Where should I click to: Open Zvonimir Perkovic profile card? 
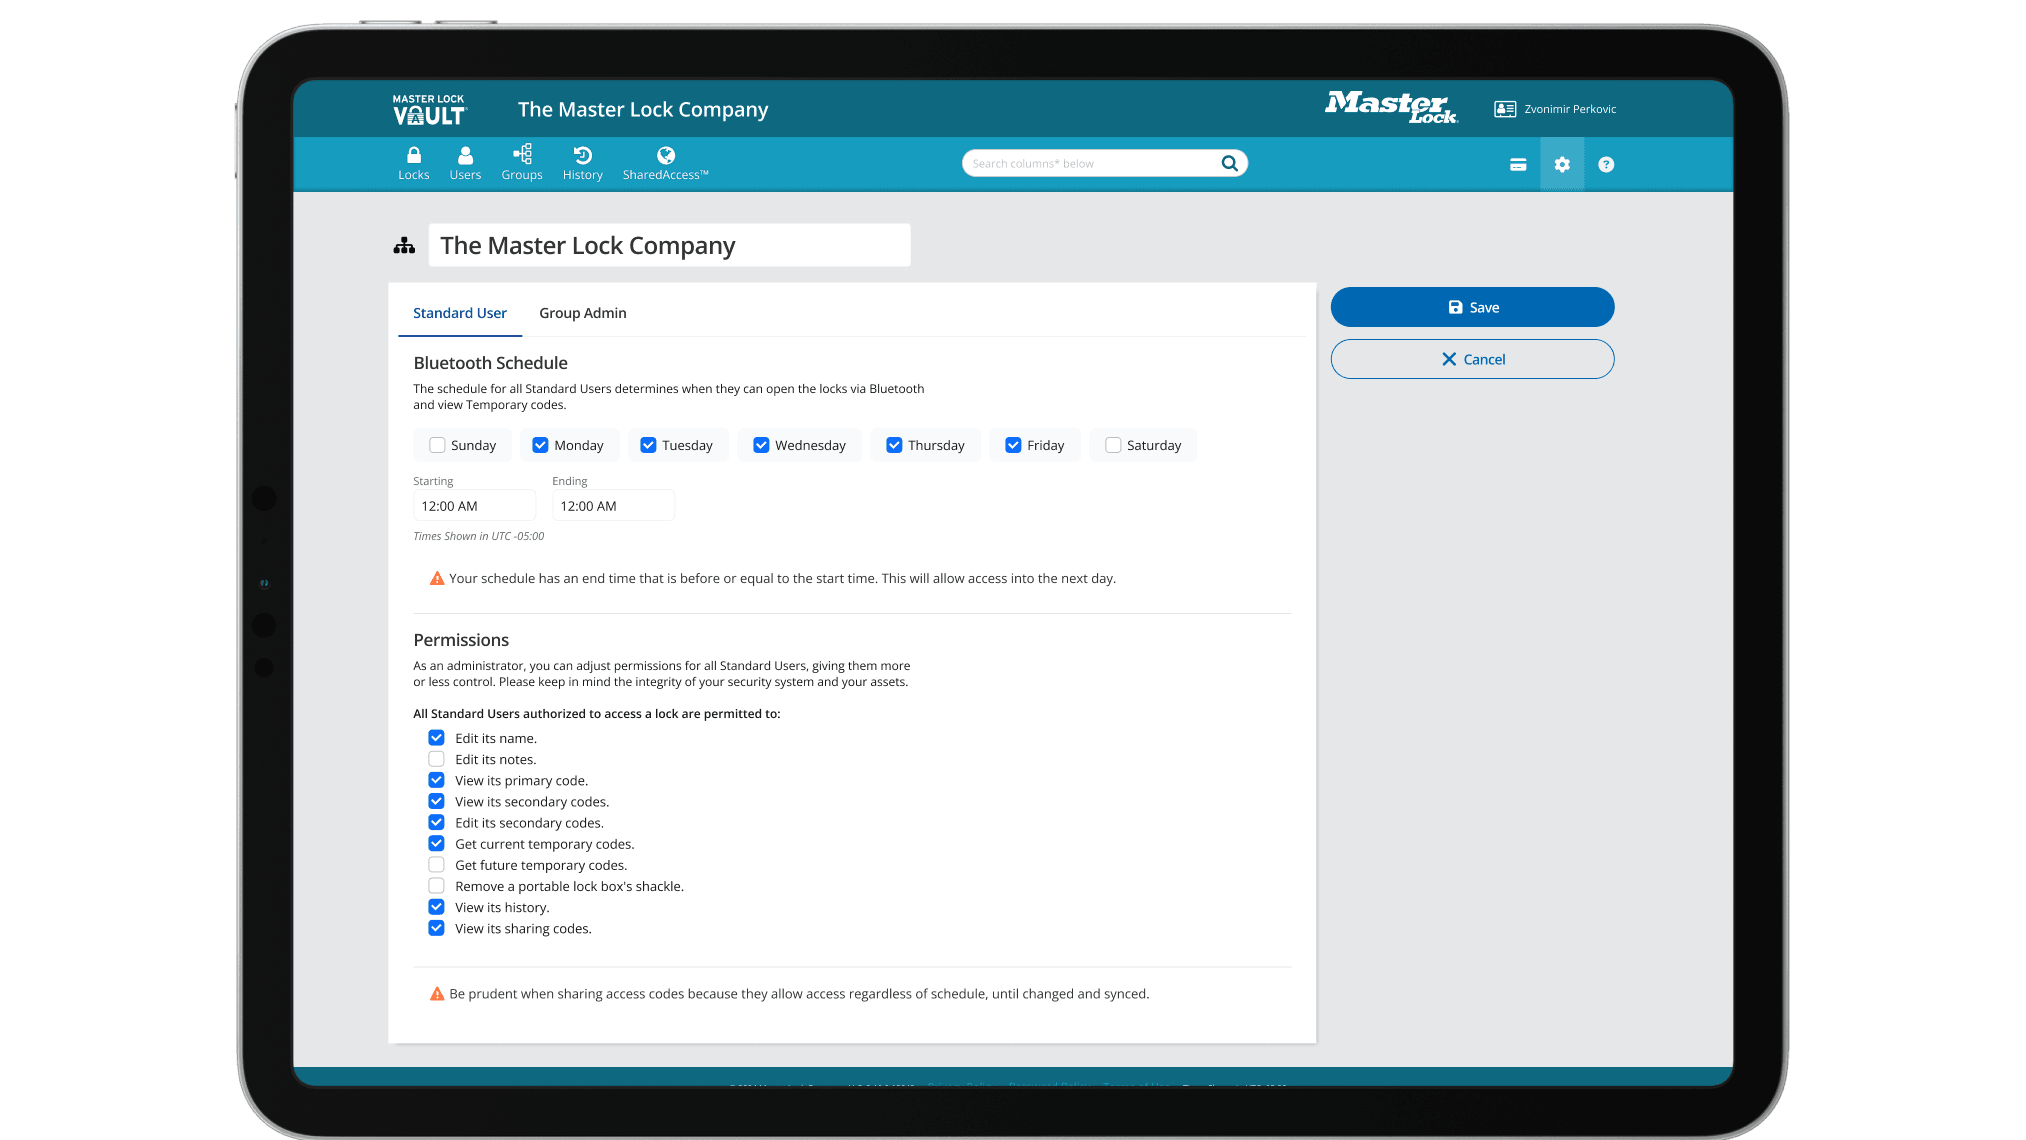point(1555,109)
